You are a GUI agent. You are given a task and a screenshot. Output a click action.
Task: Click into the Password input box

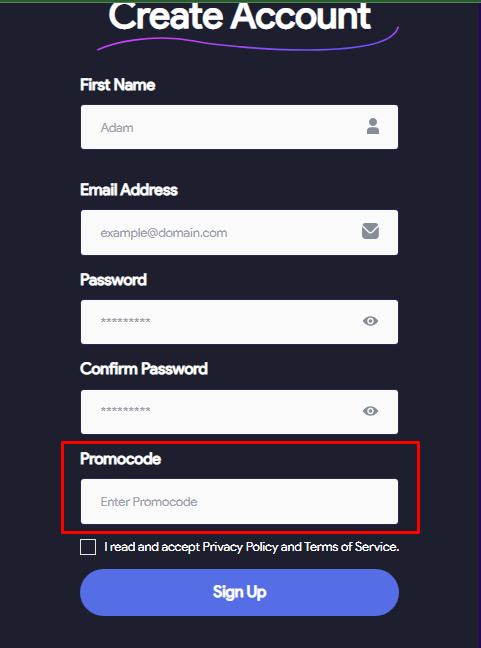[239, 322]
